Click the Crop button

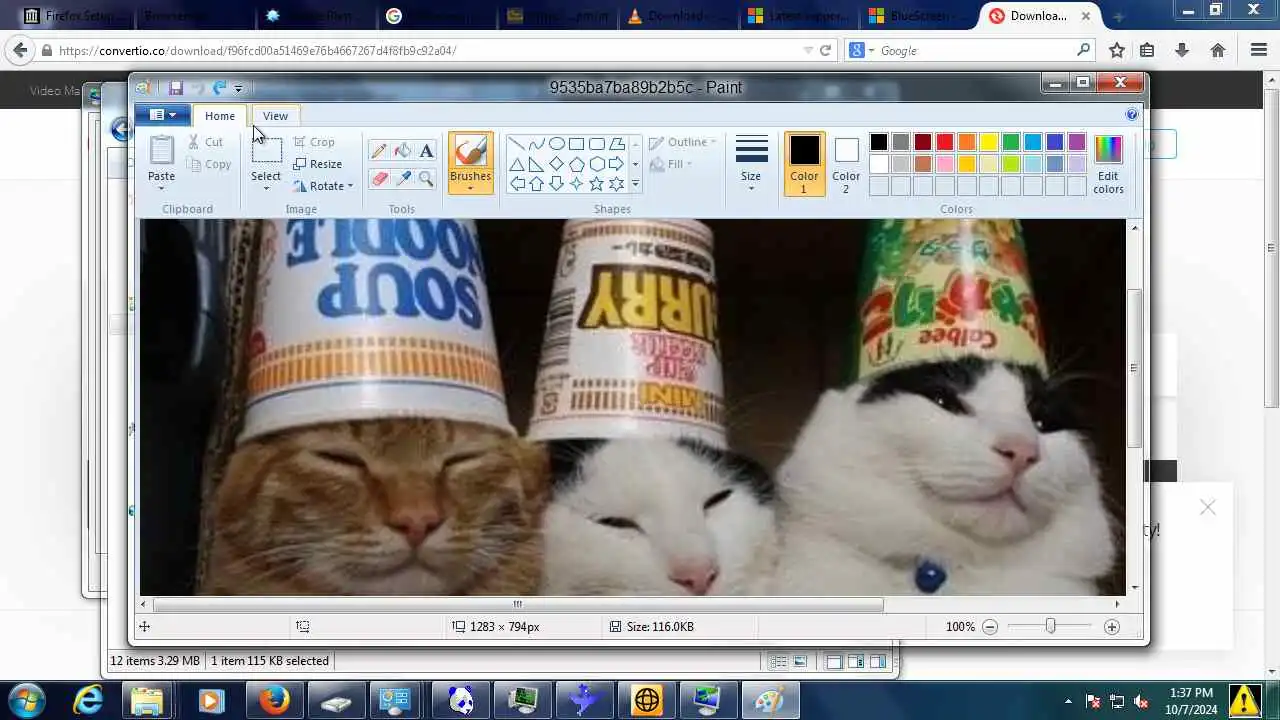coord(314,142)
